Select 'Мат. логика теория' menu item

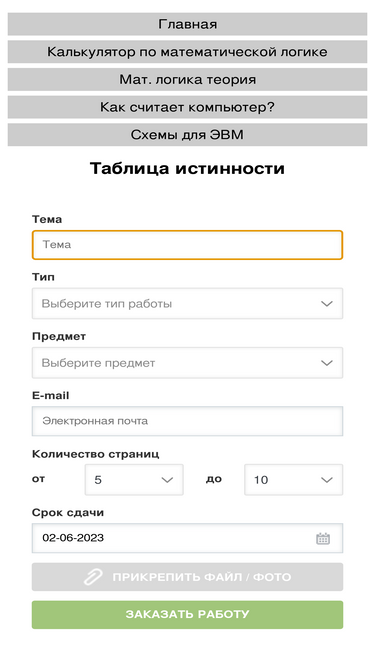coord(187,80)
